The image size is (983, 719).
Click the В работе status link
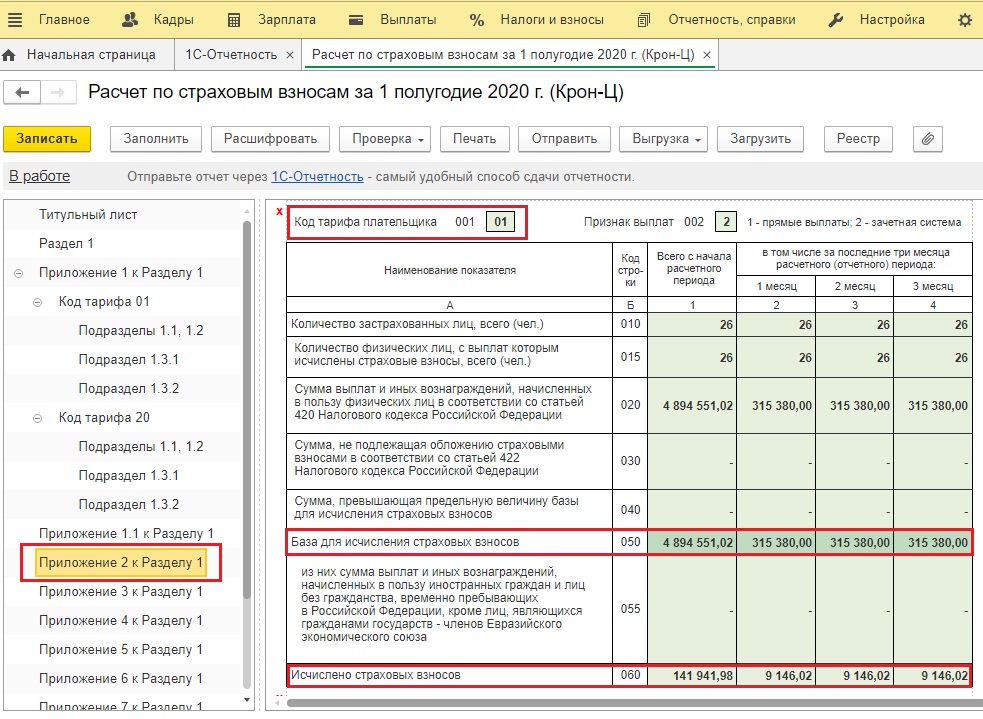(39, 176)
